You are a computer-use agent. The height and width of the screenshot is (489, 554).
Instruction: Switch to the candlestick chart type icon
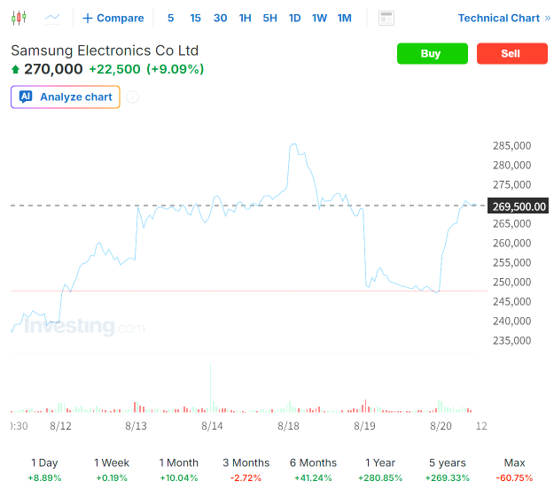point(19,18)
